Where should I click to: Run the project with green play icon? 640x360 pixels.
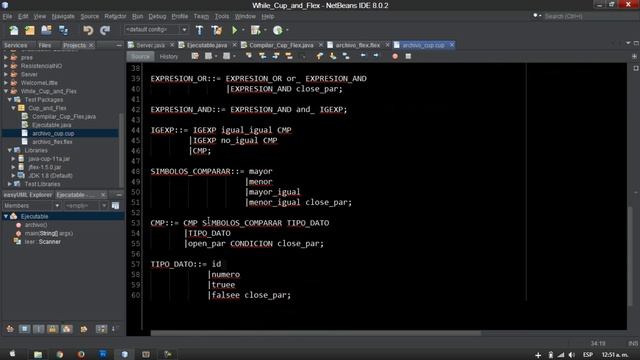tap(235, 30)
